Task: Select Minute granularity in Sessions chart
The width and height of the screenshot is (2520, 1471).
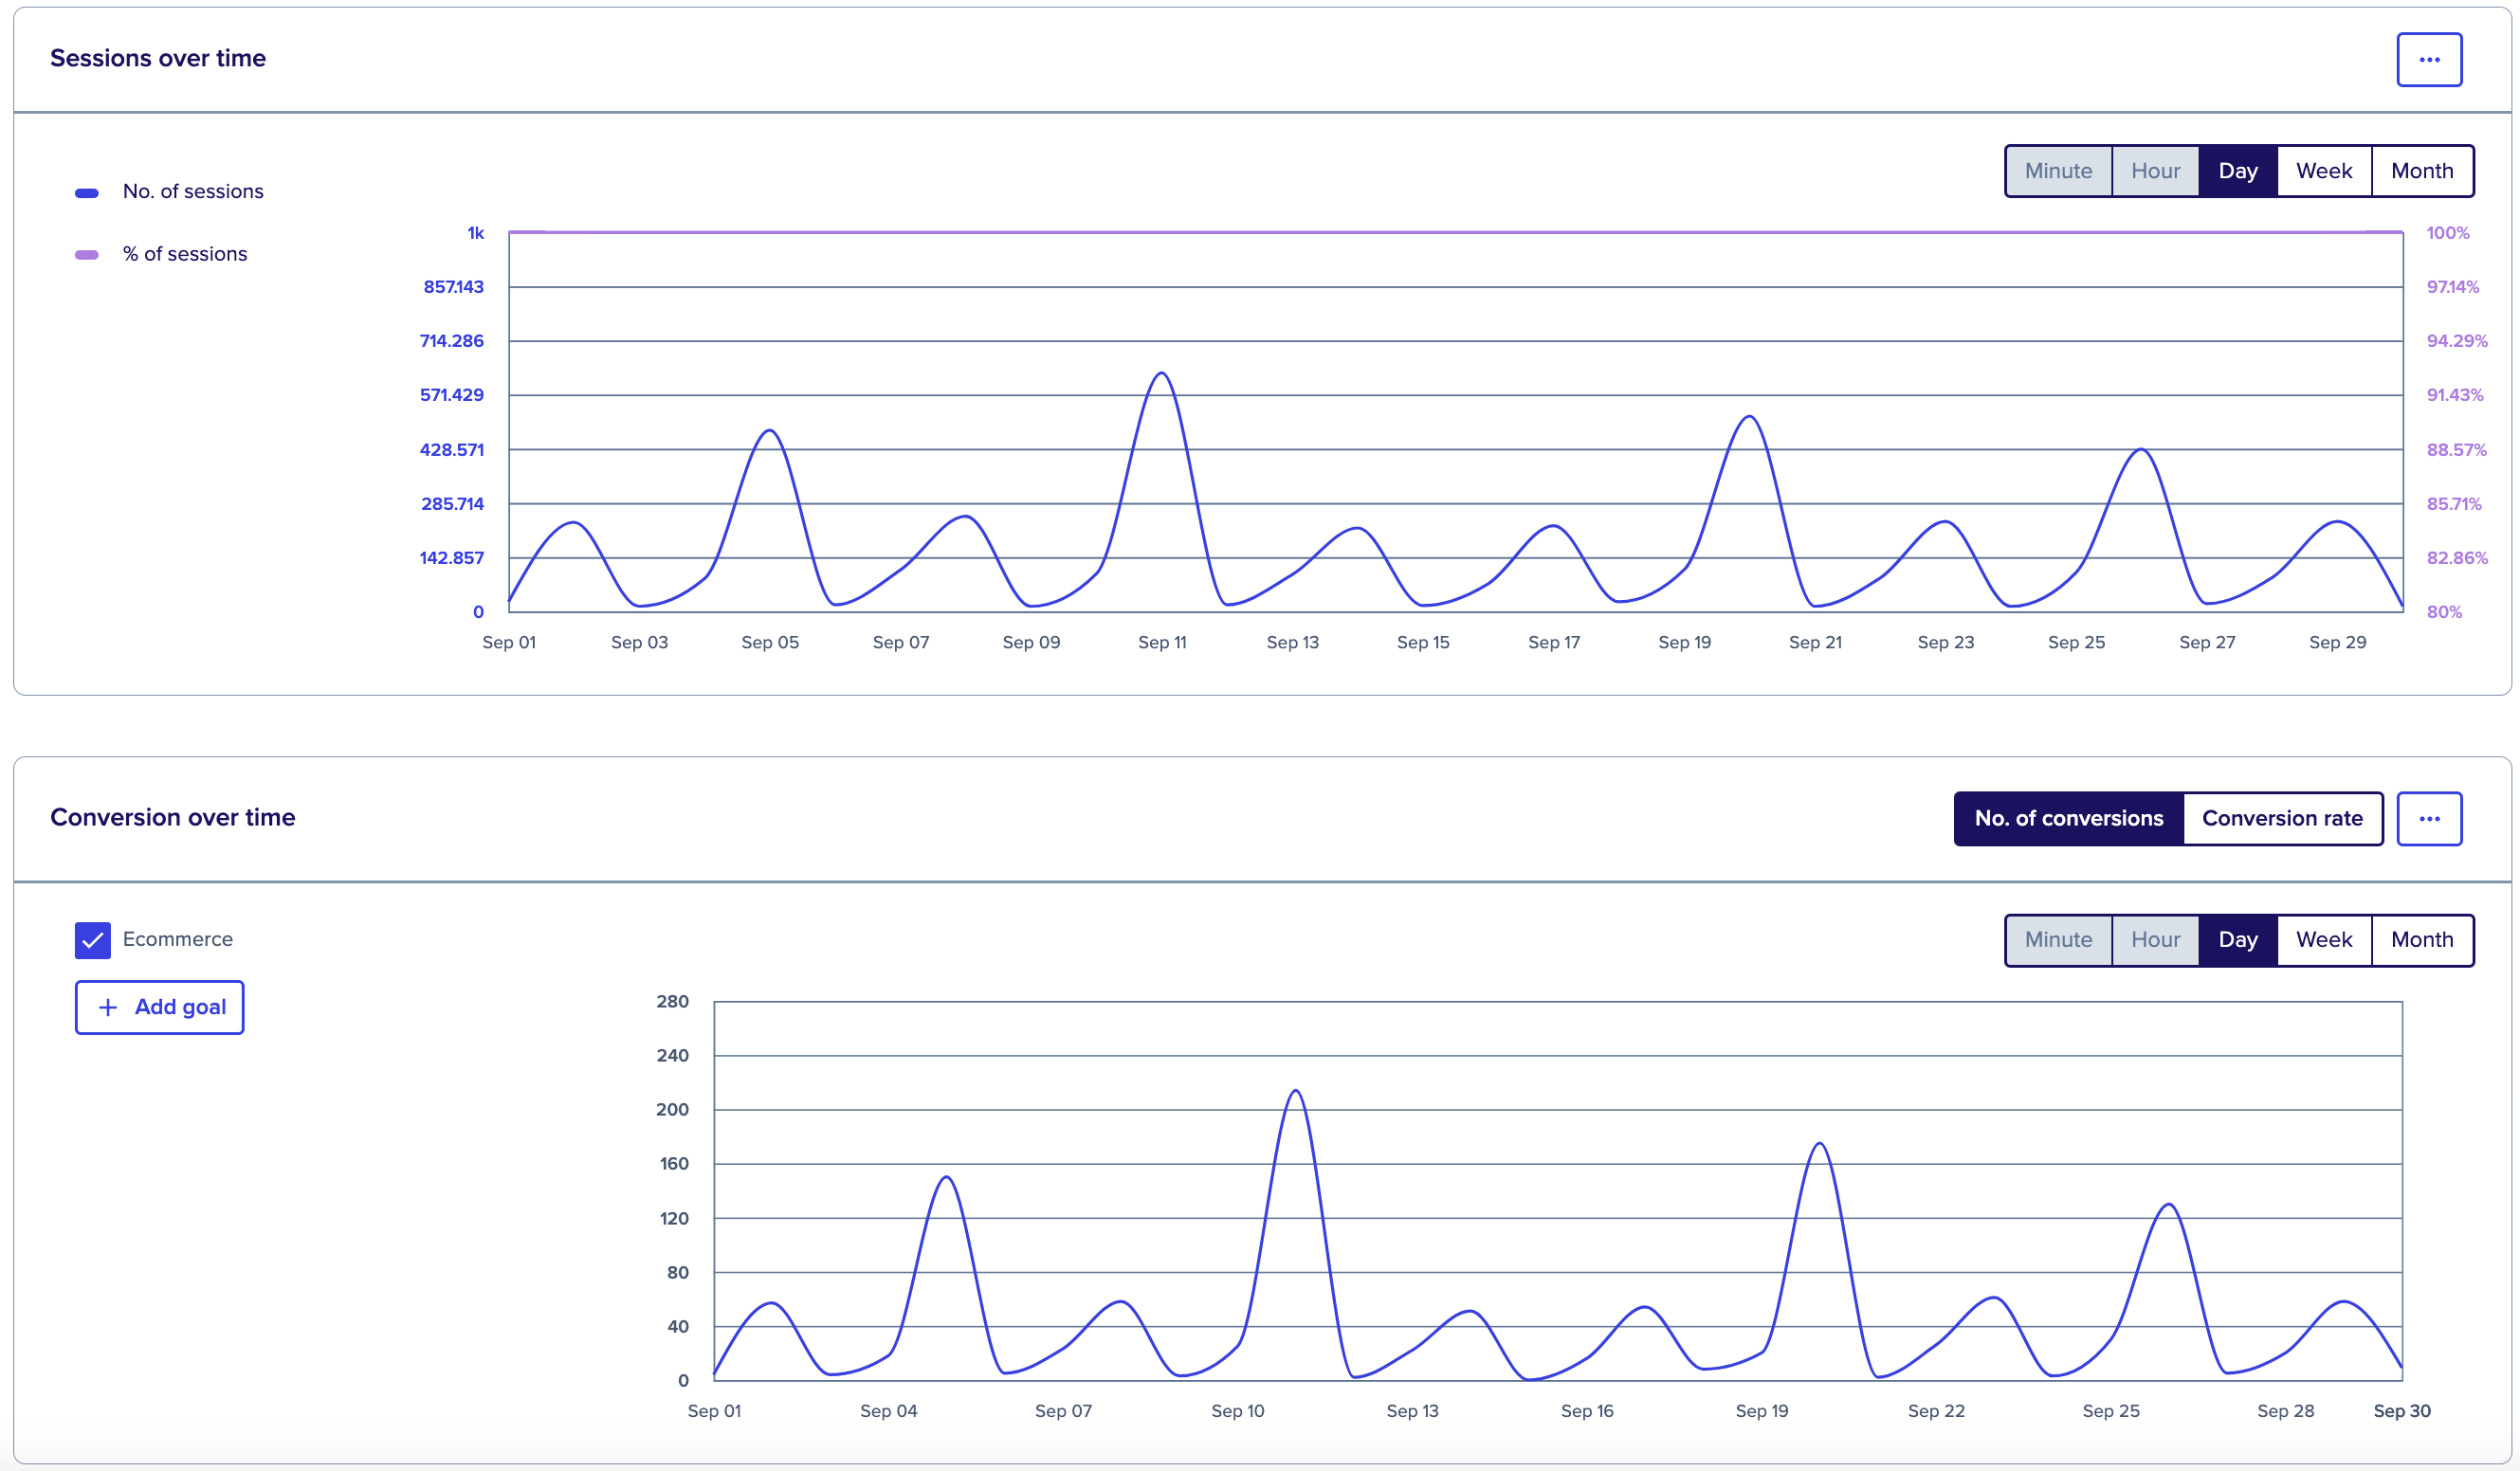Action: pos(2058,171)
